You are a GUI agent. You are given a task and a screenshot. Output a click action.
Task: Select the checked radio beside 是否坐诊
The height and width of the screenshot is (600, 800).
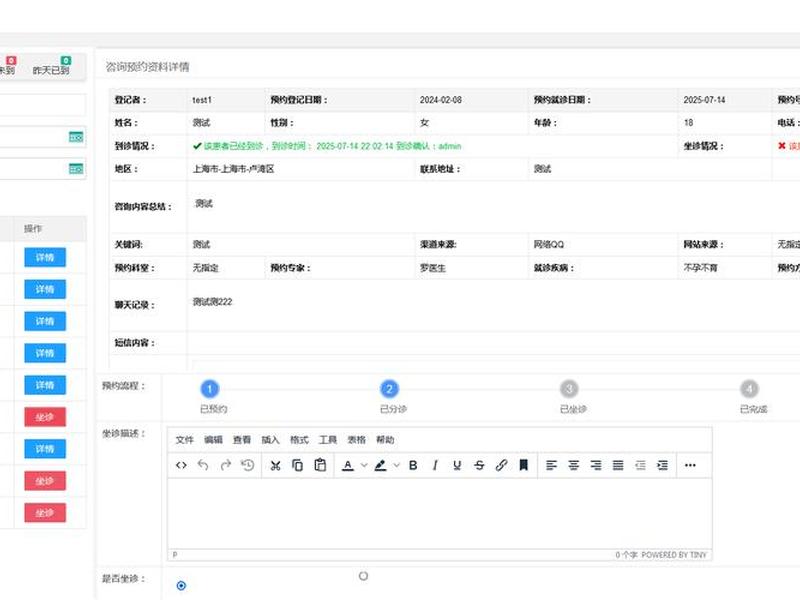pos(181,586)
